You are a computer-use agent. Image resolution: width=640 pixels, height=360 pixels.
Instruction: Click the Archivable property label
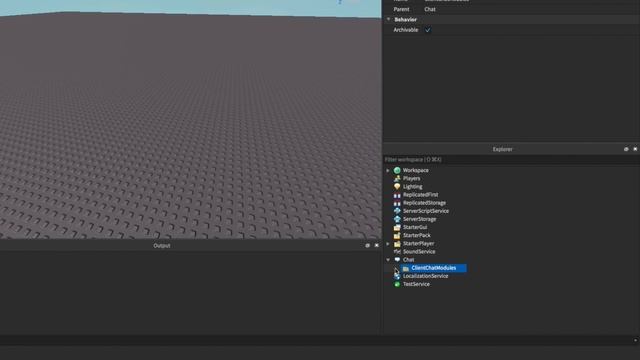(x=406, y=30)
